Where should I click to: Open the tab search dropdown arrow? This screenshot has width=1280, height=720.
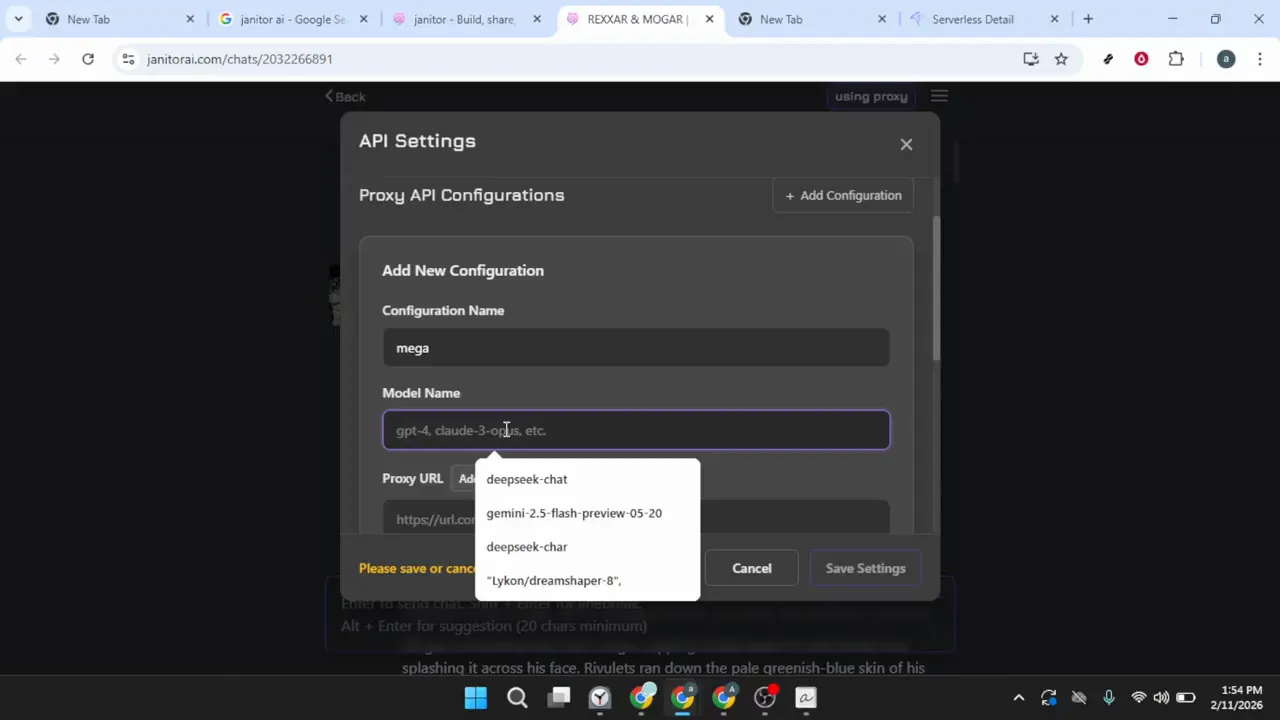pos(18,19)
